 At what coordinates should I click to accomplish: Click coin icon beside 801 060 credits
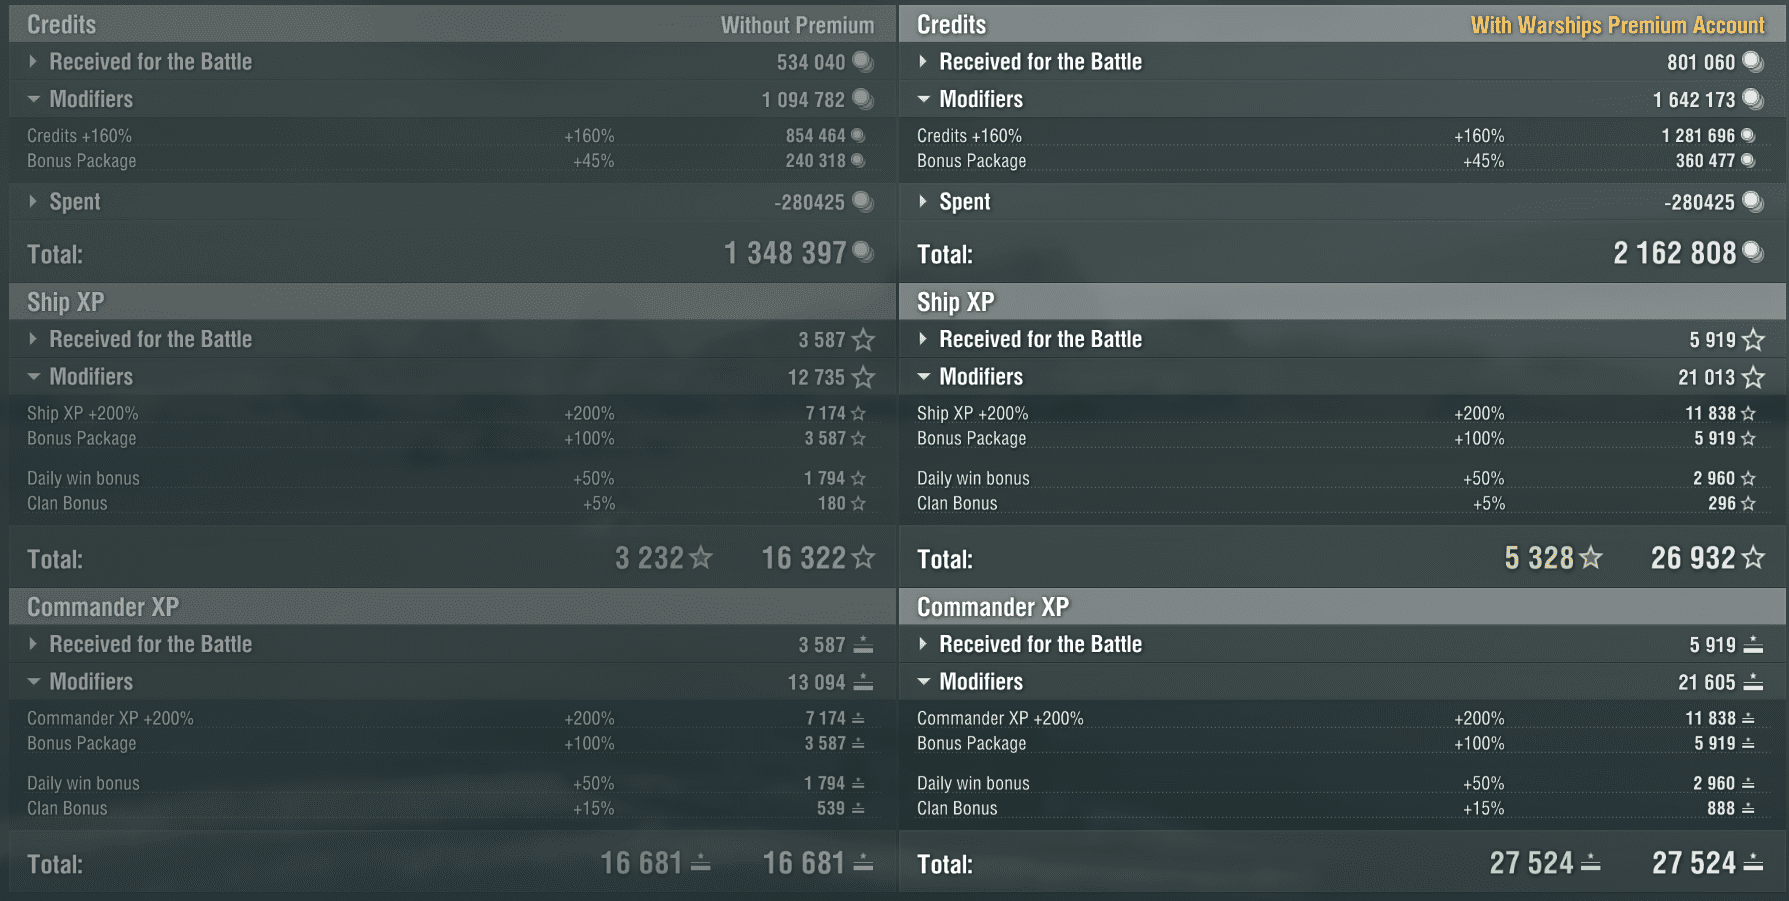(x=1753, y=62)
